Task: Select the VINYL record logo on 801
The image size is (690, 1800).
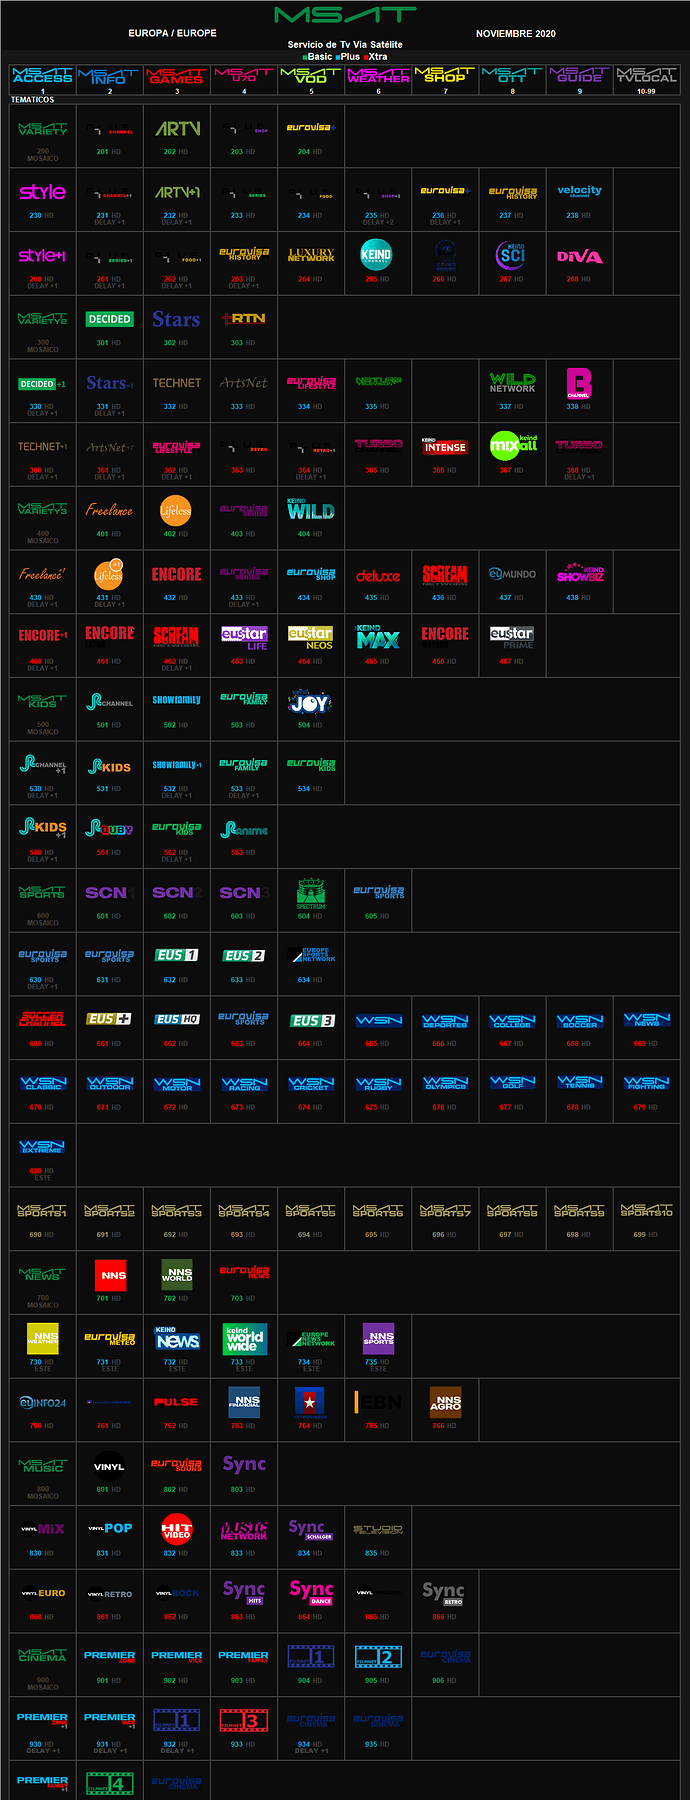Action: 110,1466
